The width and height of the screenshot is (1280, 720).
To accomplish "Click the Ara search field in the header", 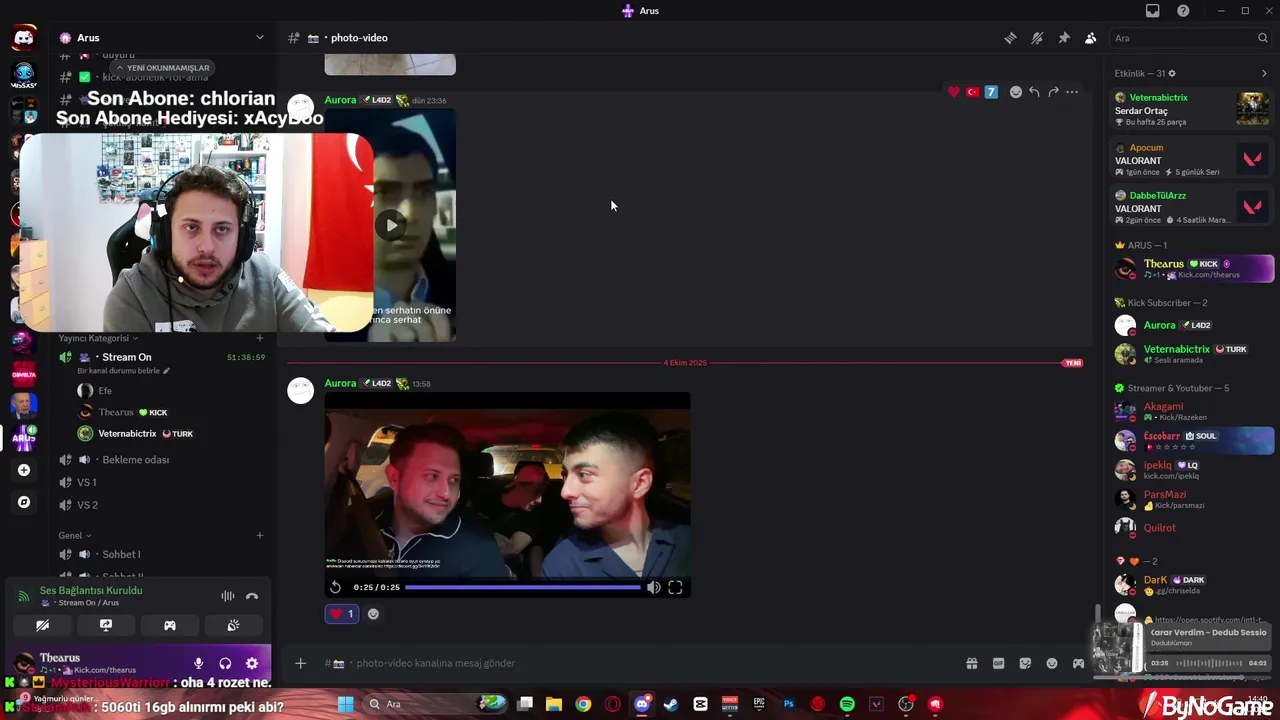I will click(x=1190, y=38).
